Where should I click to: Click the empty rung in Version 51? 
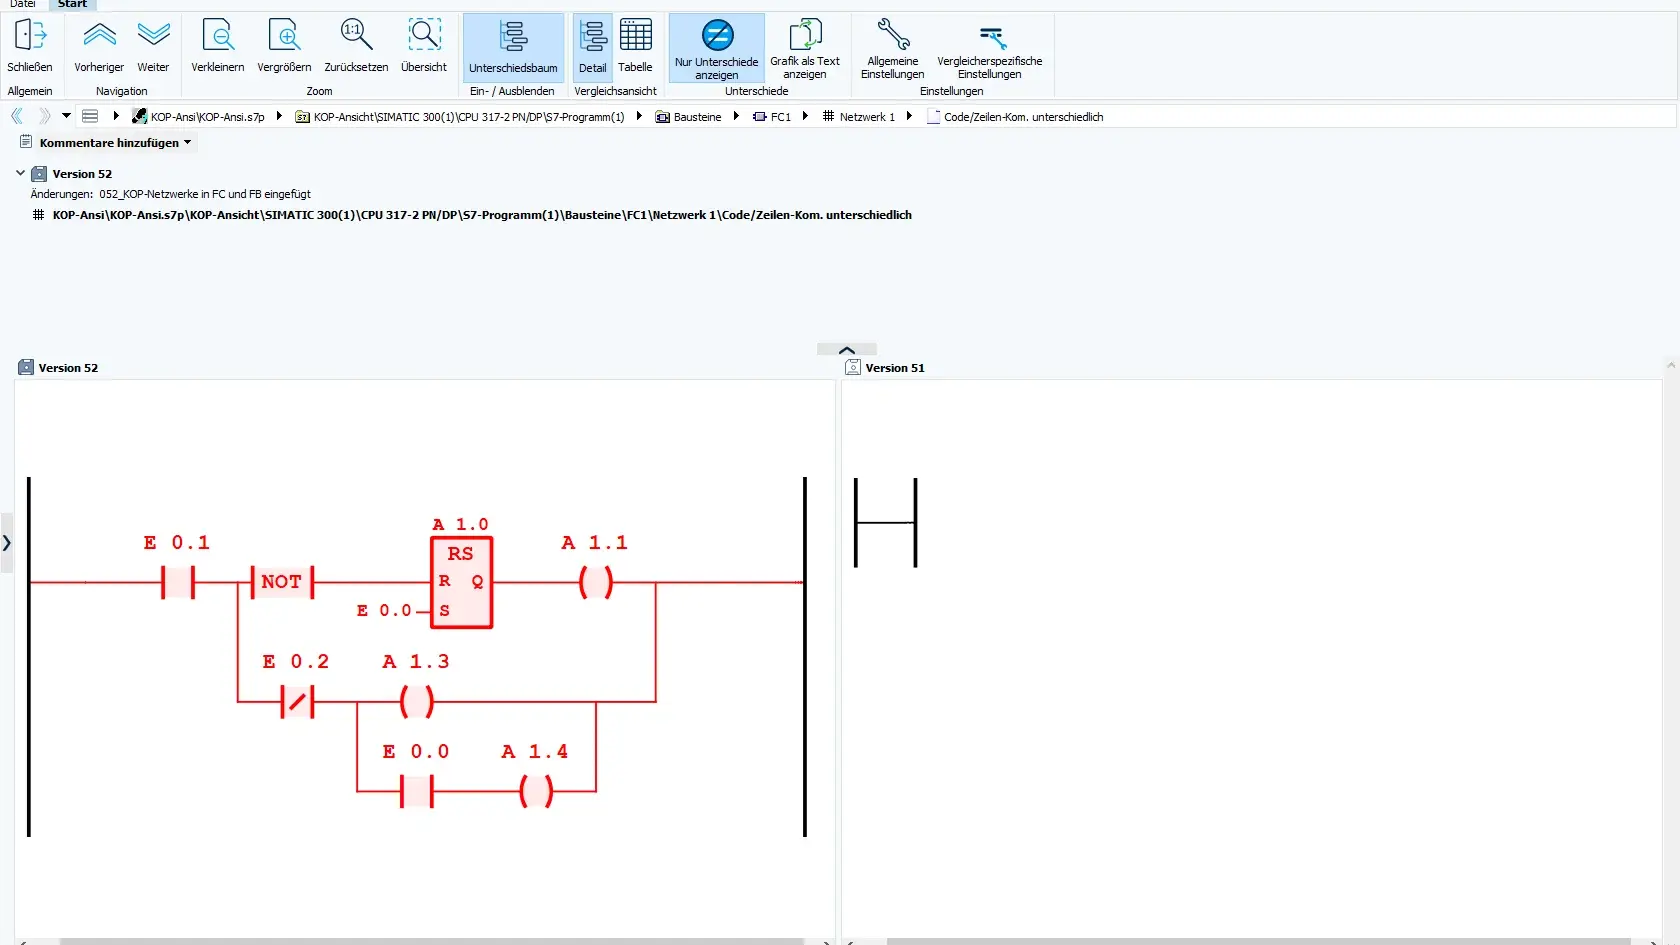click(886, 522)
